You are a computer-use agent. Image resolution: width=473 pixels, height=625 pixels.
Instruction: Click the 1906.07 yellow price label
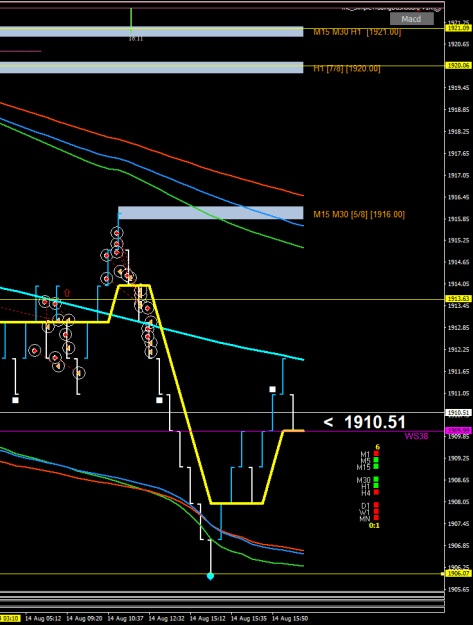pos(458,573)
